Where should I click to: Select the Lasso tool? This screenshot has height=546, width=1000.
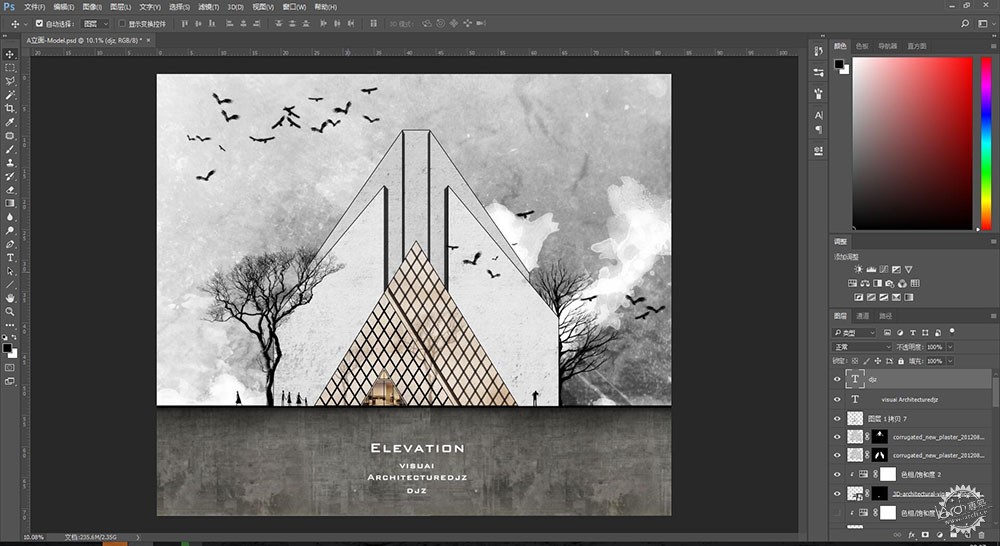[10, 81]
